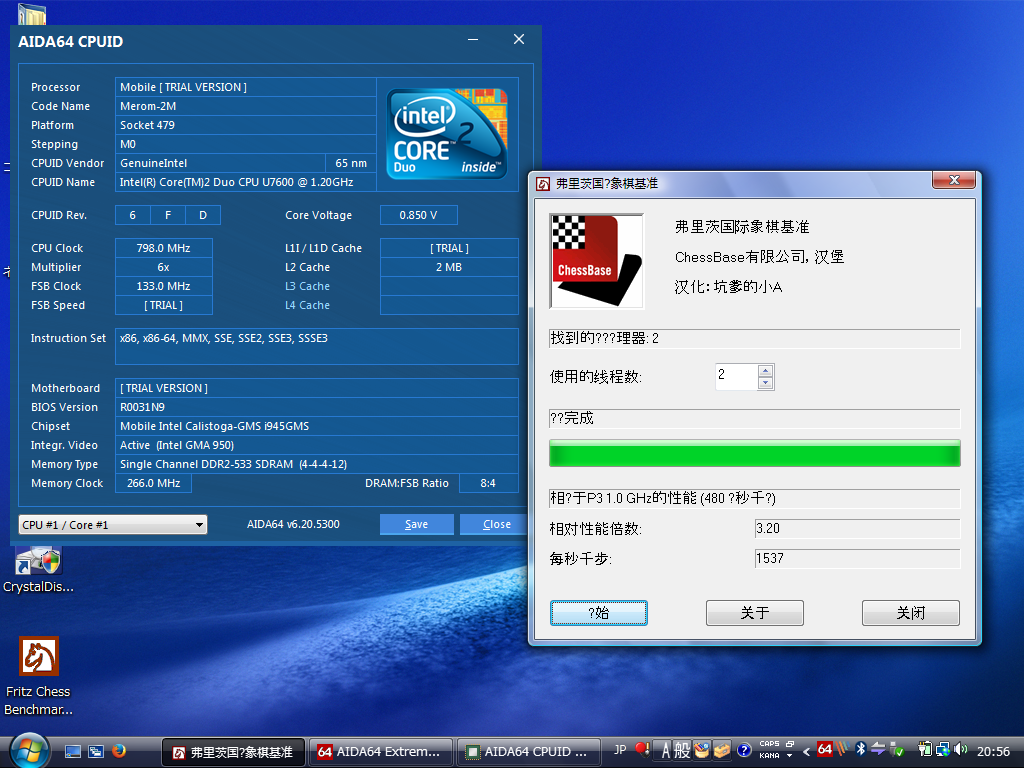Click the green benchmark progress bar
The width and height of the screenshot is (1024, 768).
(x=754, y=453)
